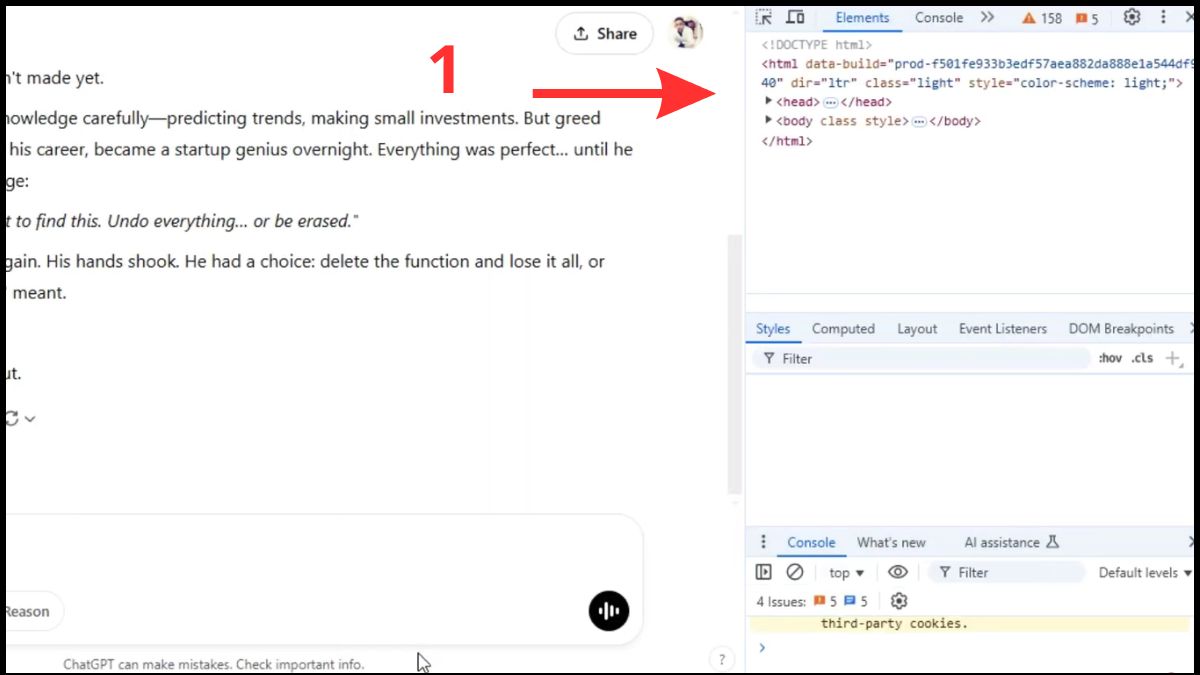Image resolution: width=1200 pixels, height=675 pixels.
Task: Switch to the top Console tab
Action: (x=939, y=18)
